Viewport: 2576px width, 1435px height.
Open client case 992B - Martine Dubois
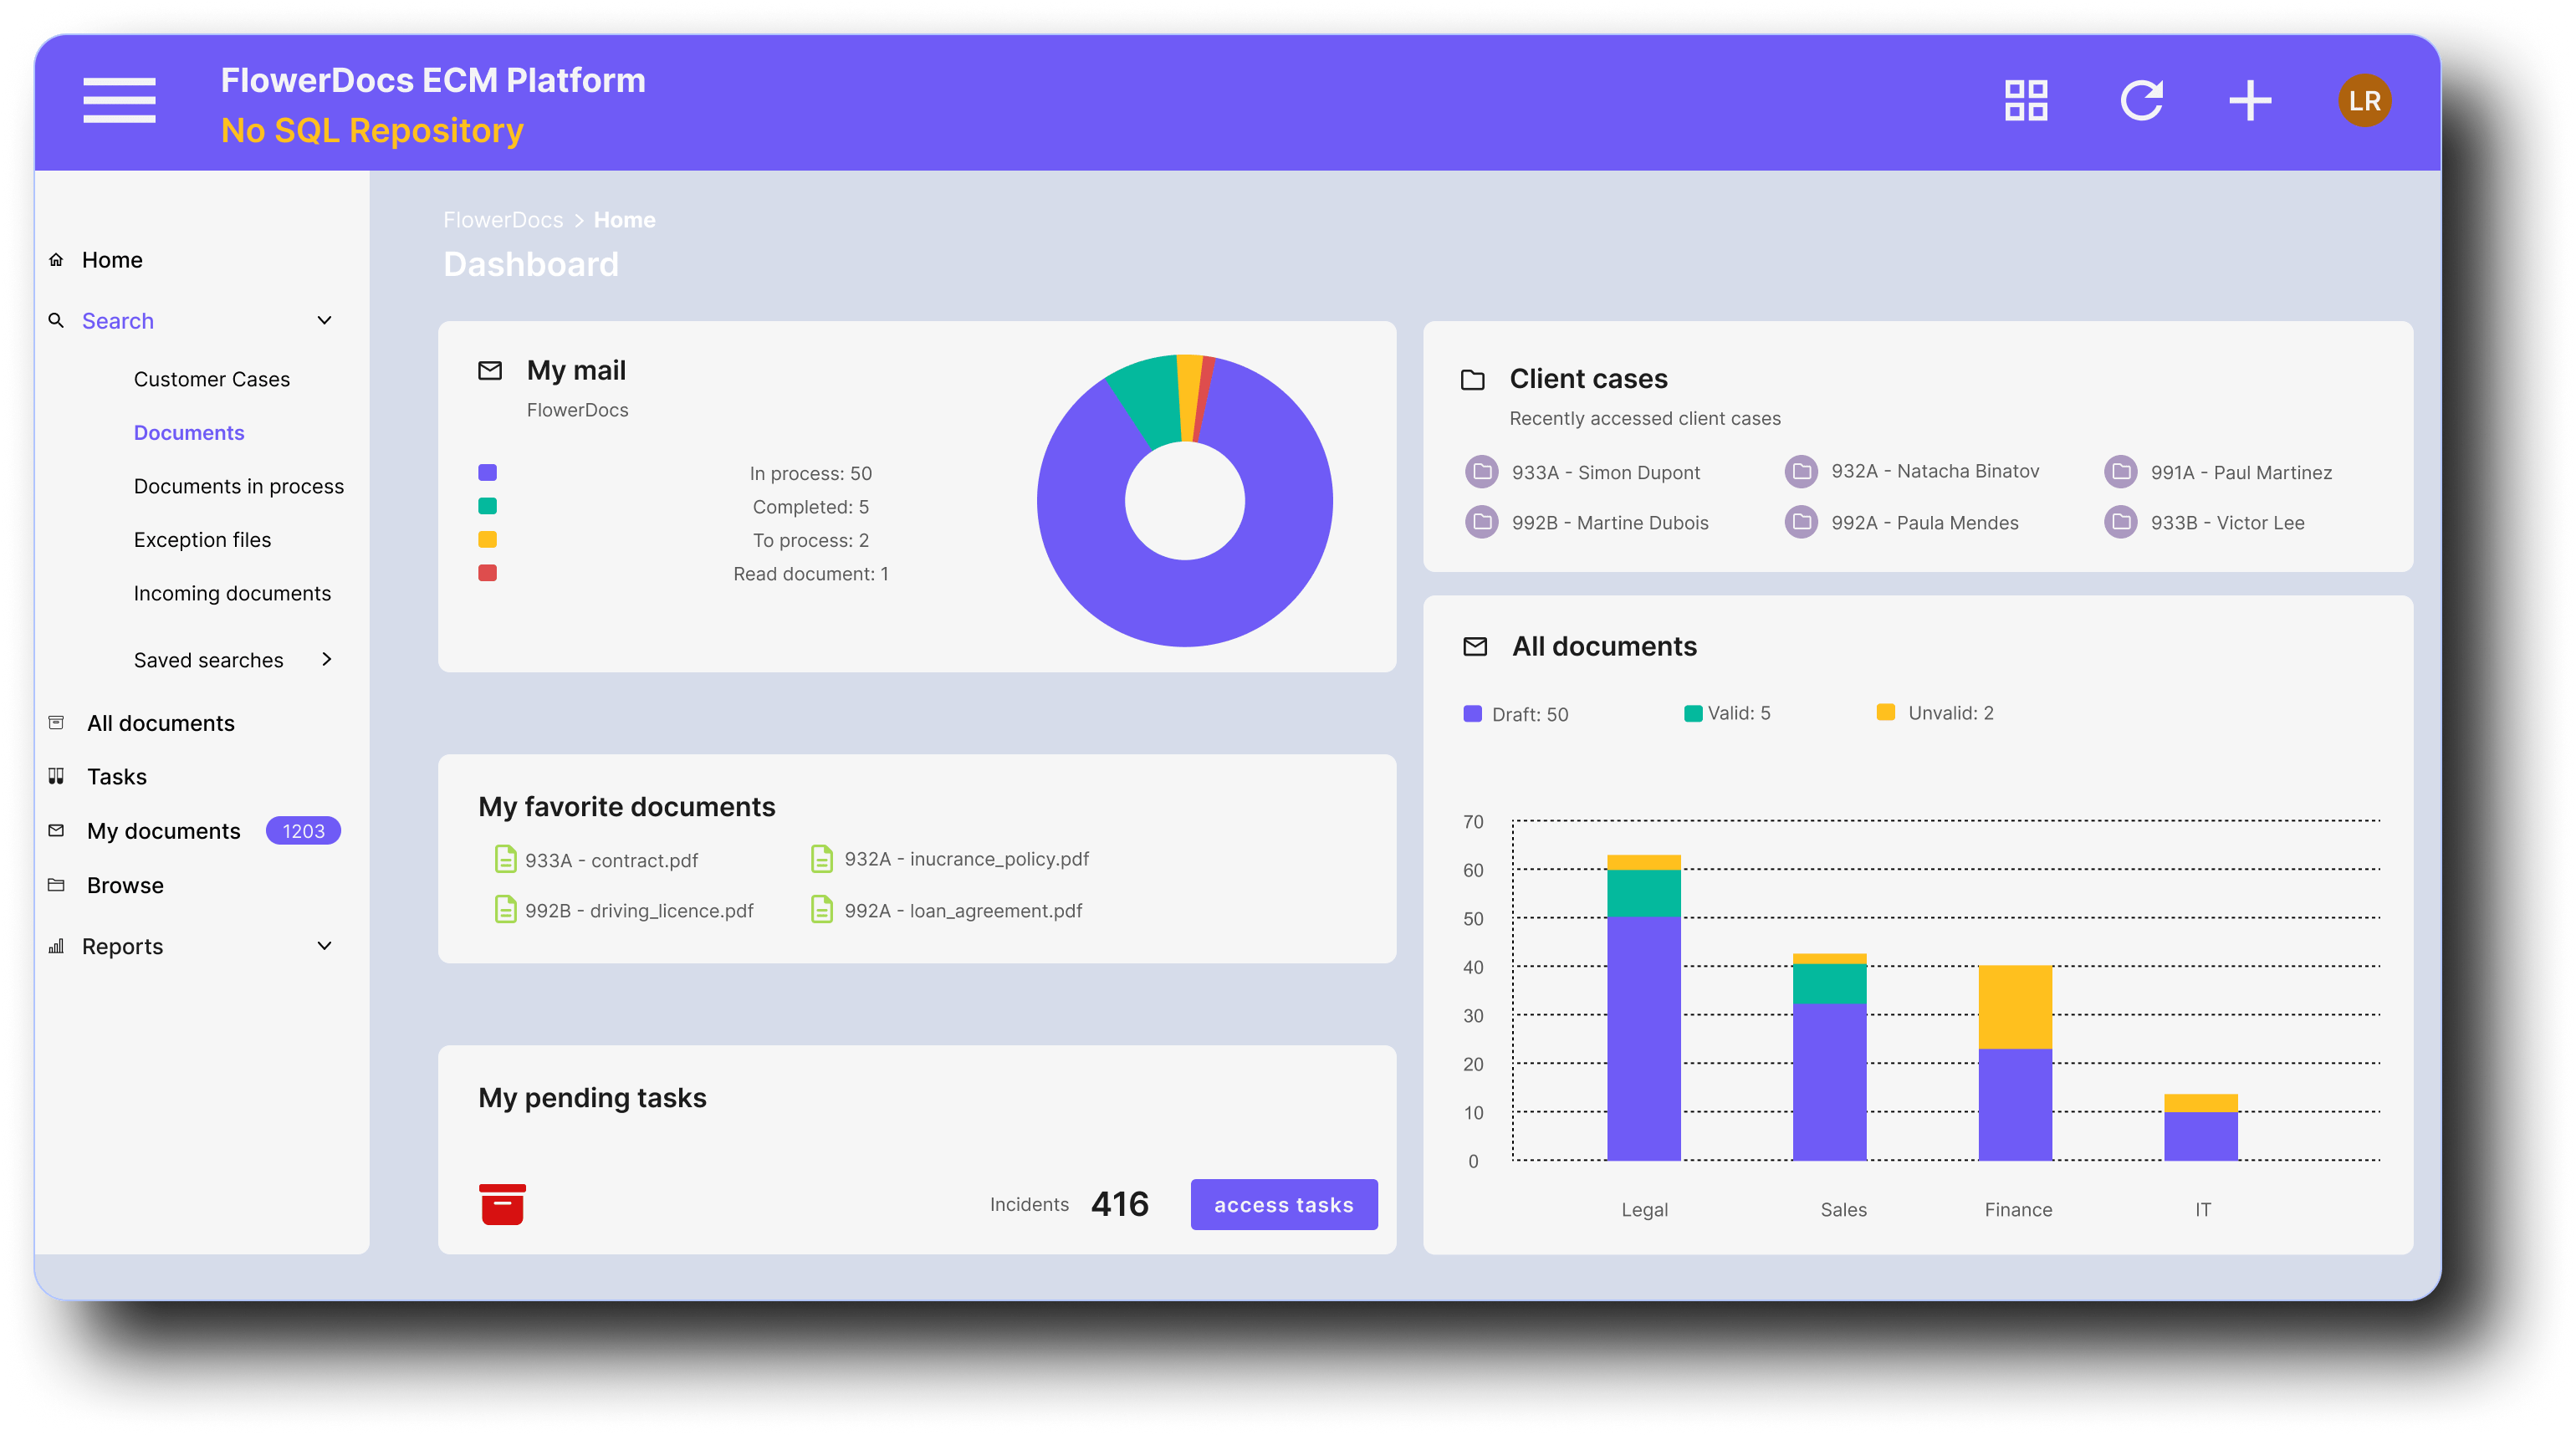pyautogui.click(x=1609, y=521)
